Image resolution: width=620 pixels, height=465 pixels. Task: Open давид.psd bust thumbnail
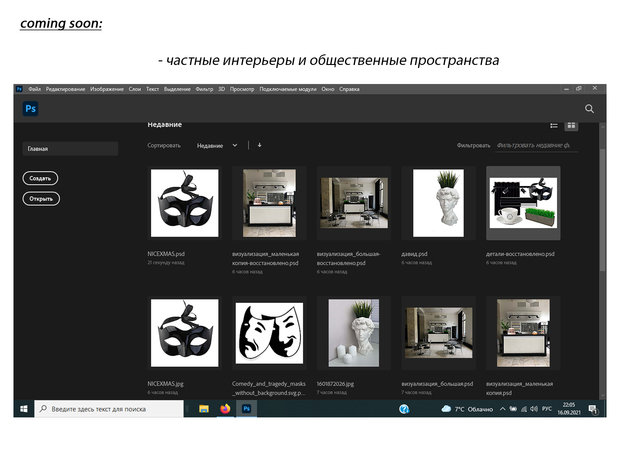pyautogui.click(x=439, y=203)
